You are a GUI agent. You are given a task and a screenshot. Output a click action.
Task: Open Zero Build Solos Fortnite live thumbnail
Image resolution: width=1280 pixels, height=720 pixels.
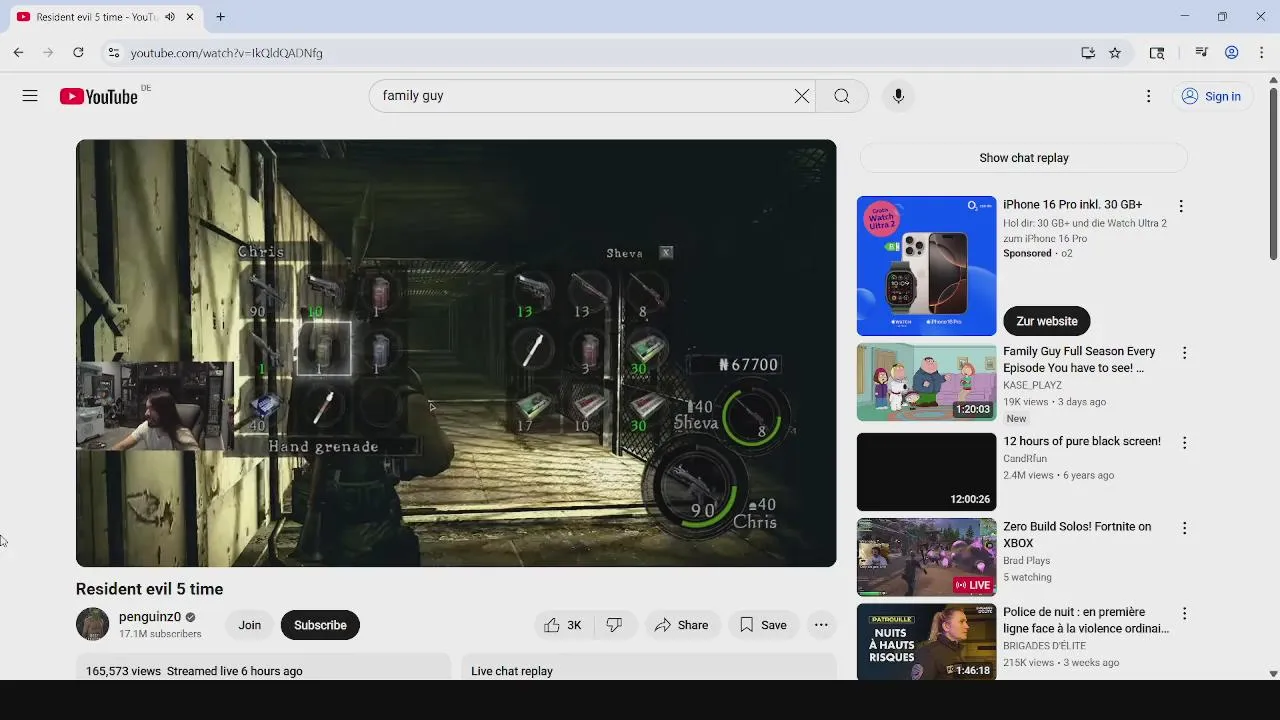[x=926, y=557]
